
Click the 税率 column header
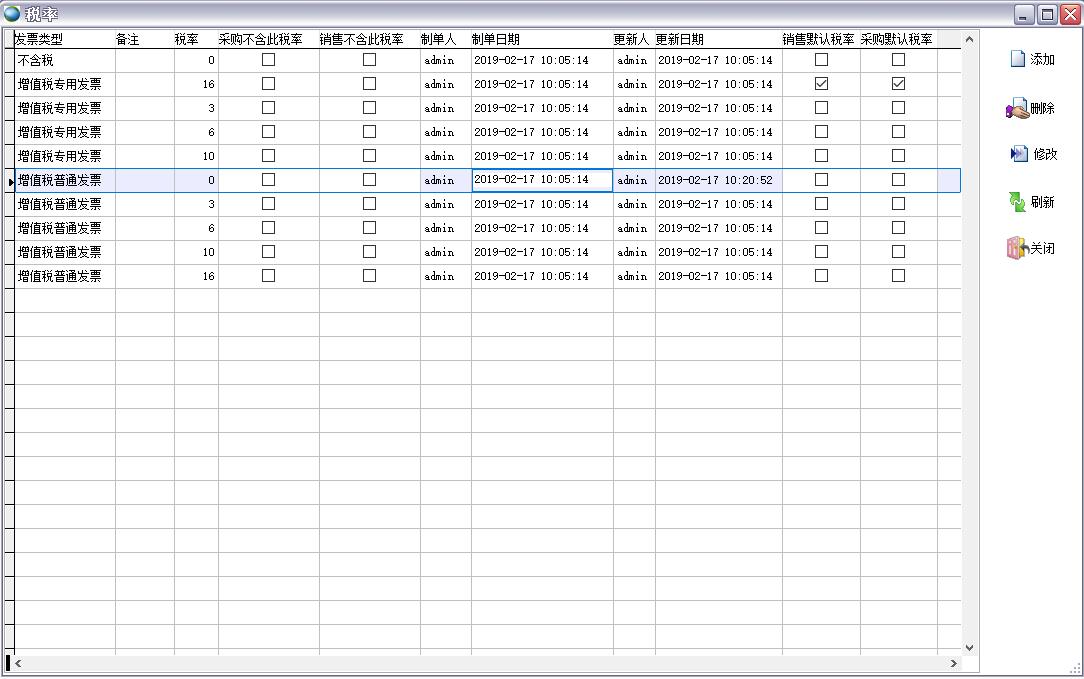pos(187,40)
